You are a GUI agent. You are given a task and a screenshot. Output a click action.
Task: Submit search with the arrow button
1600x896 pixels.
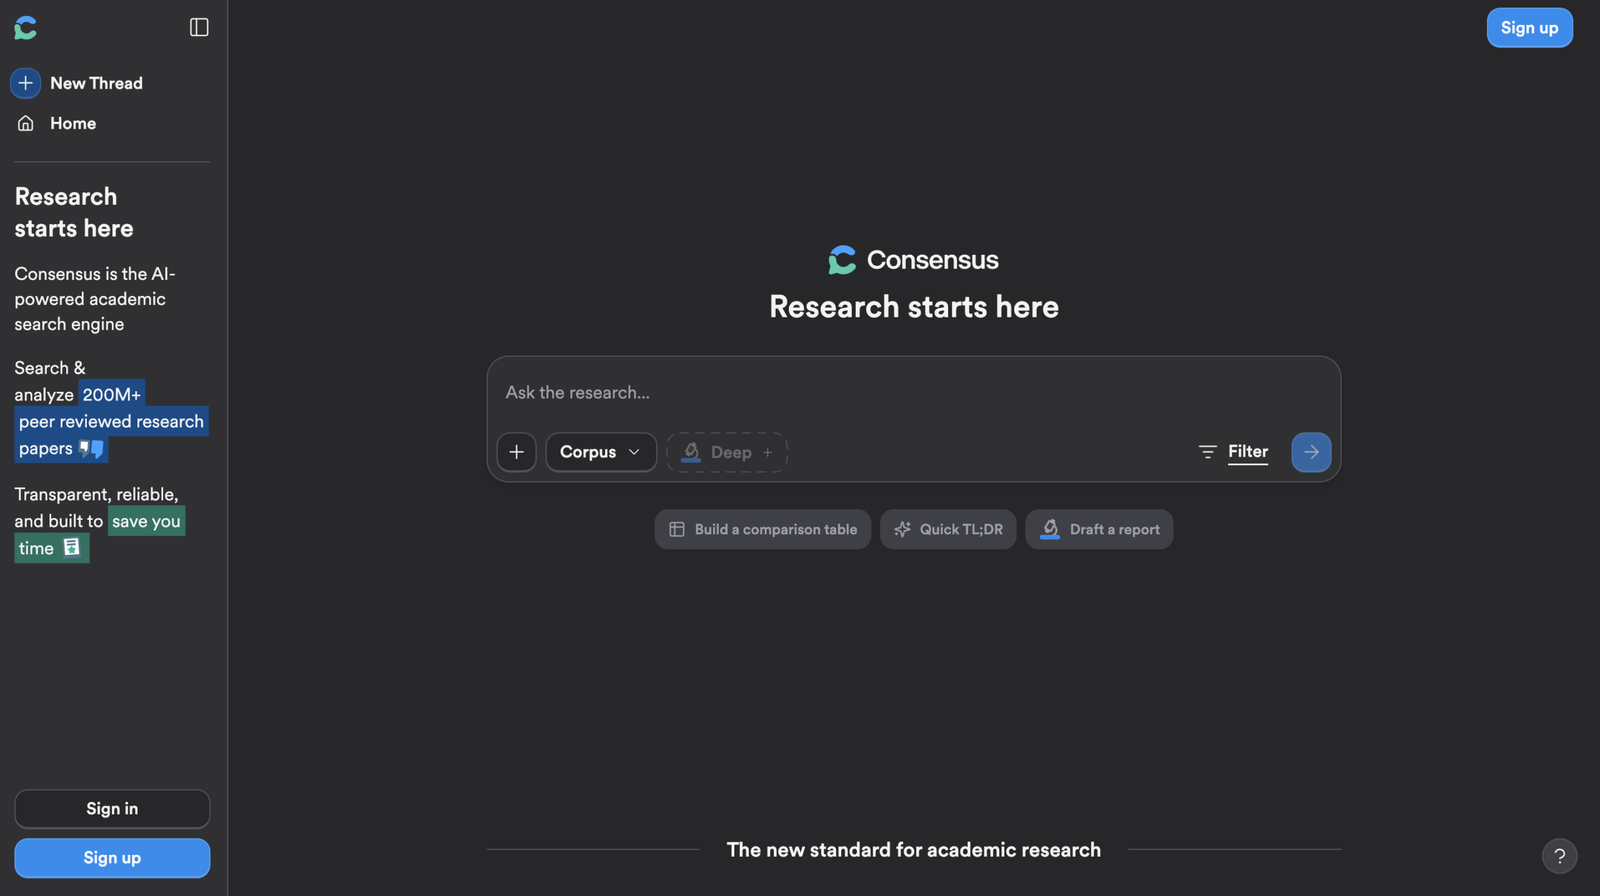(1311, 452)
